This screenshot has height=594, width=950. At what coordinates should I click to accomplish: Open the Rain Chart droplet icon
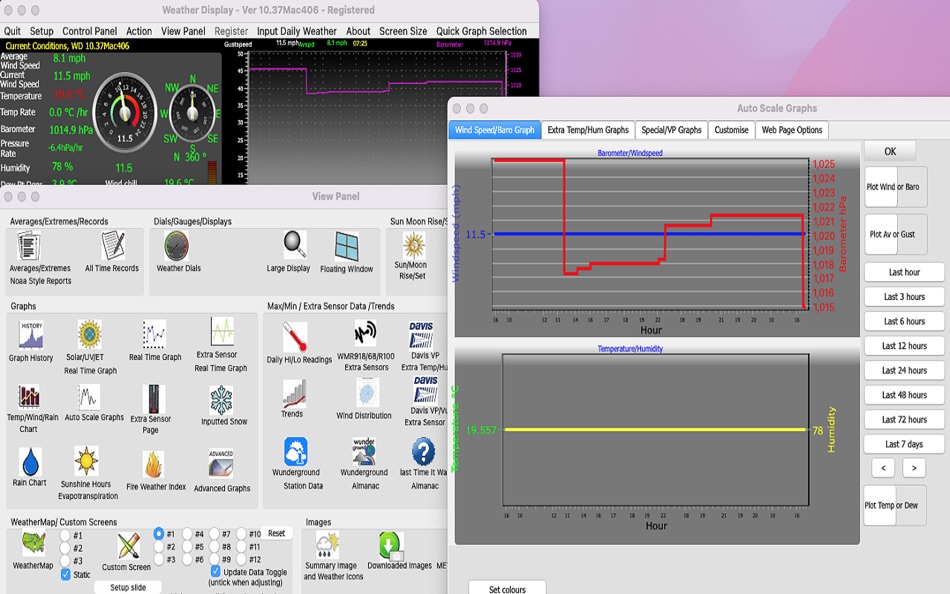coord(30,462)
